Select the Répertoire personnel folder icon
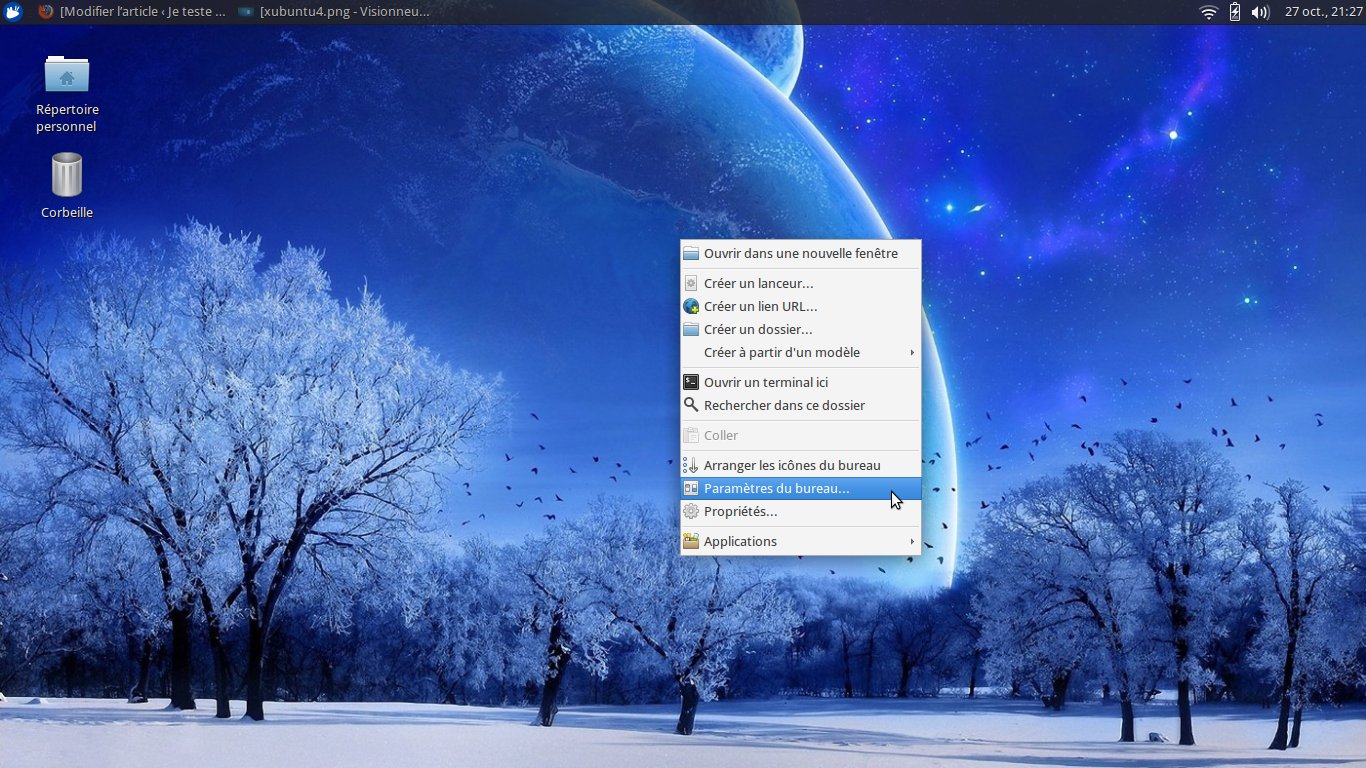This screenshot has height=768, width=1366. [67, 73]
